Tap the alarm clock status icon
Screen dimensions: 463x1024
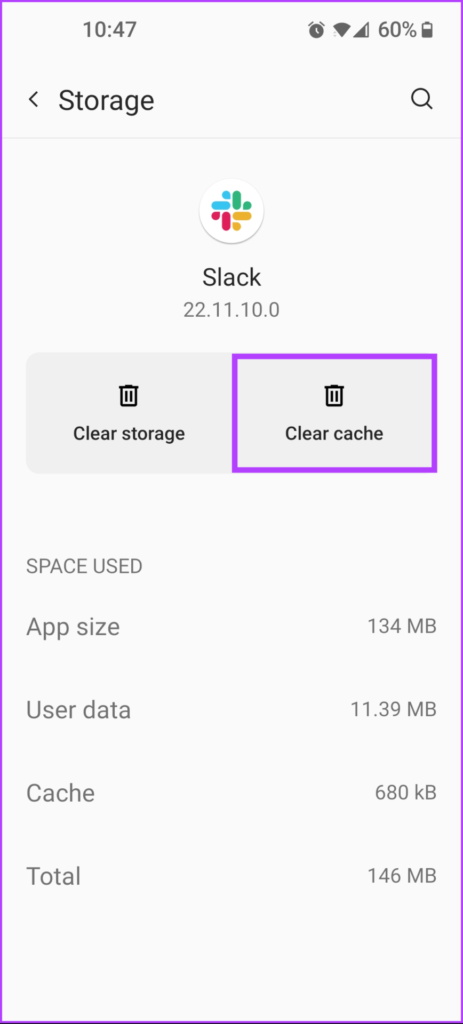point(316,30)
